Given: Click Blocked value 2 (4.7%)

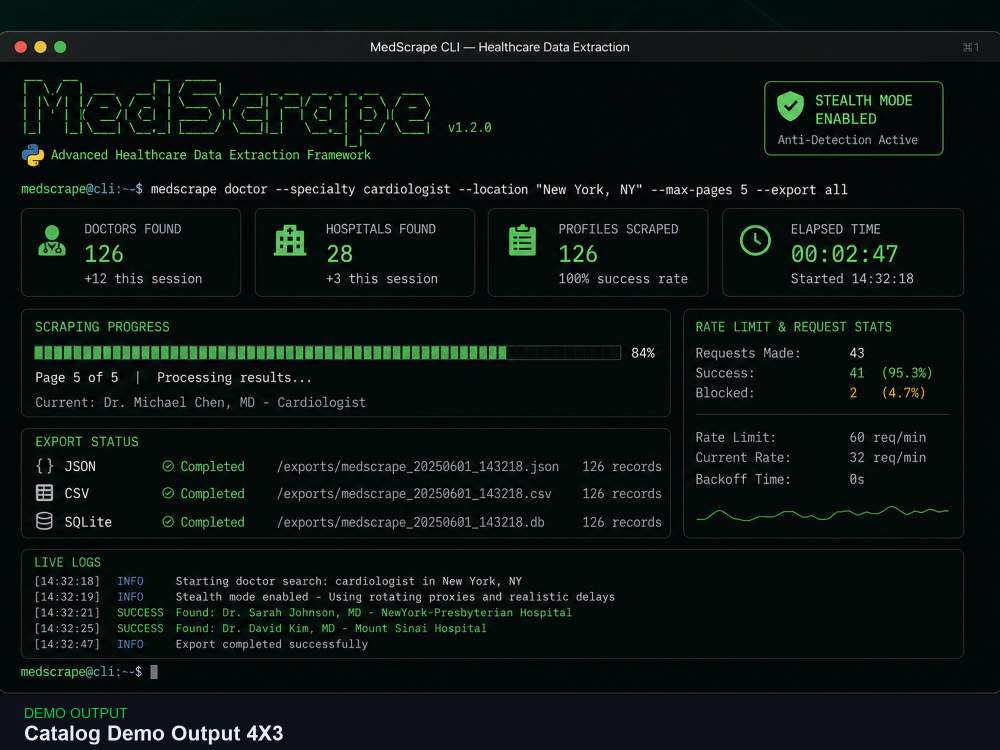Looking at the screenshot, I should [x=887, y=393].
